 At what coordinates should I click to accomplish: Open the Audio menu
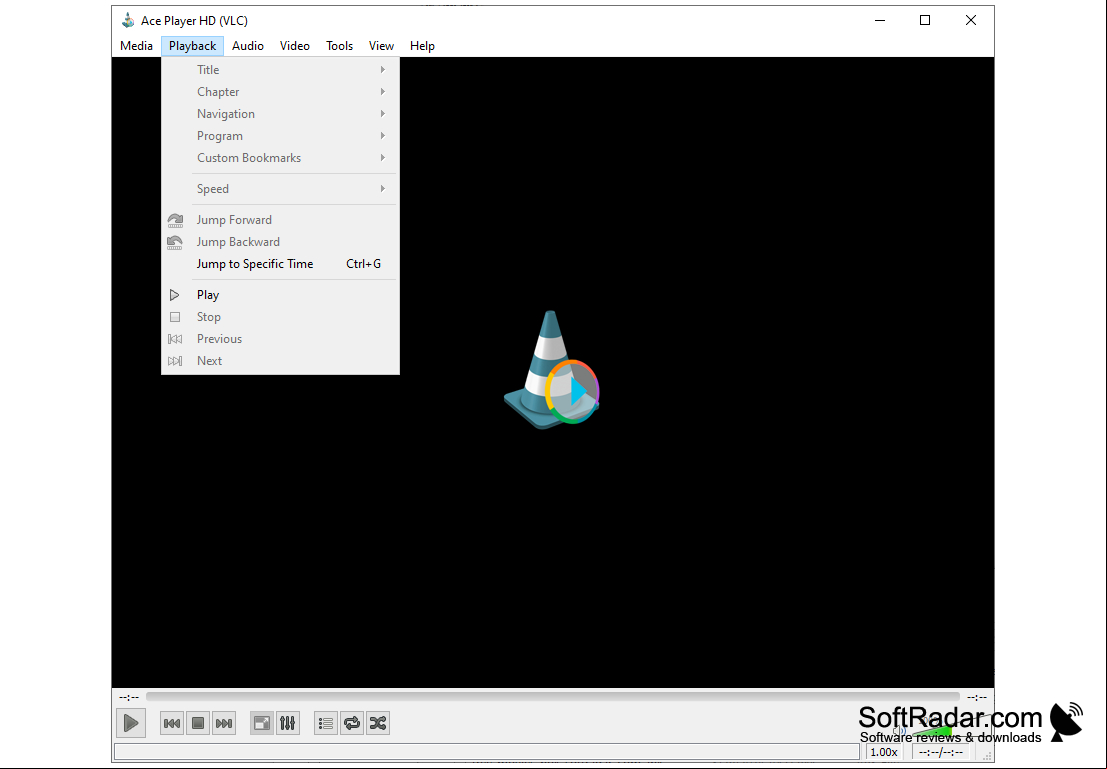click(x=248, y=46)
